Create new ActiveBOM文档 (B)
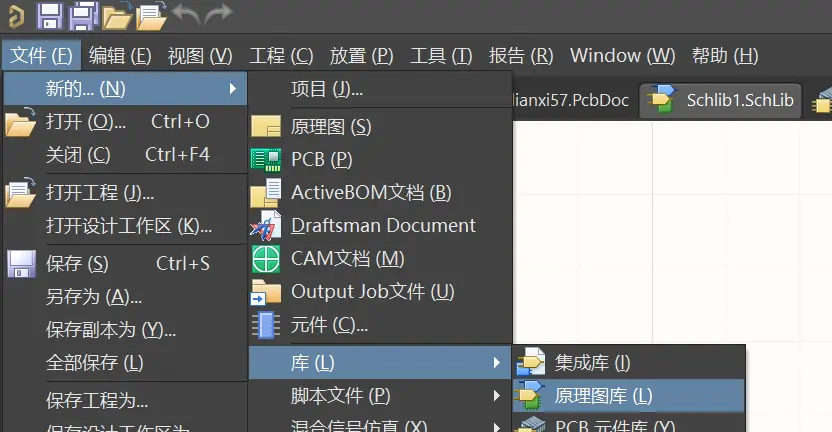 (380, 193)
